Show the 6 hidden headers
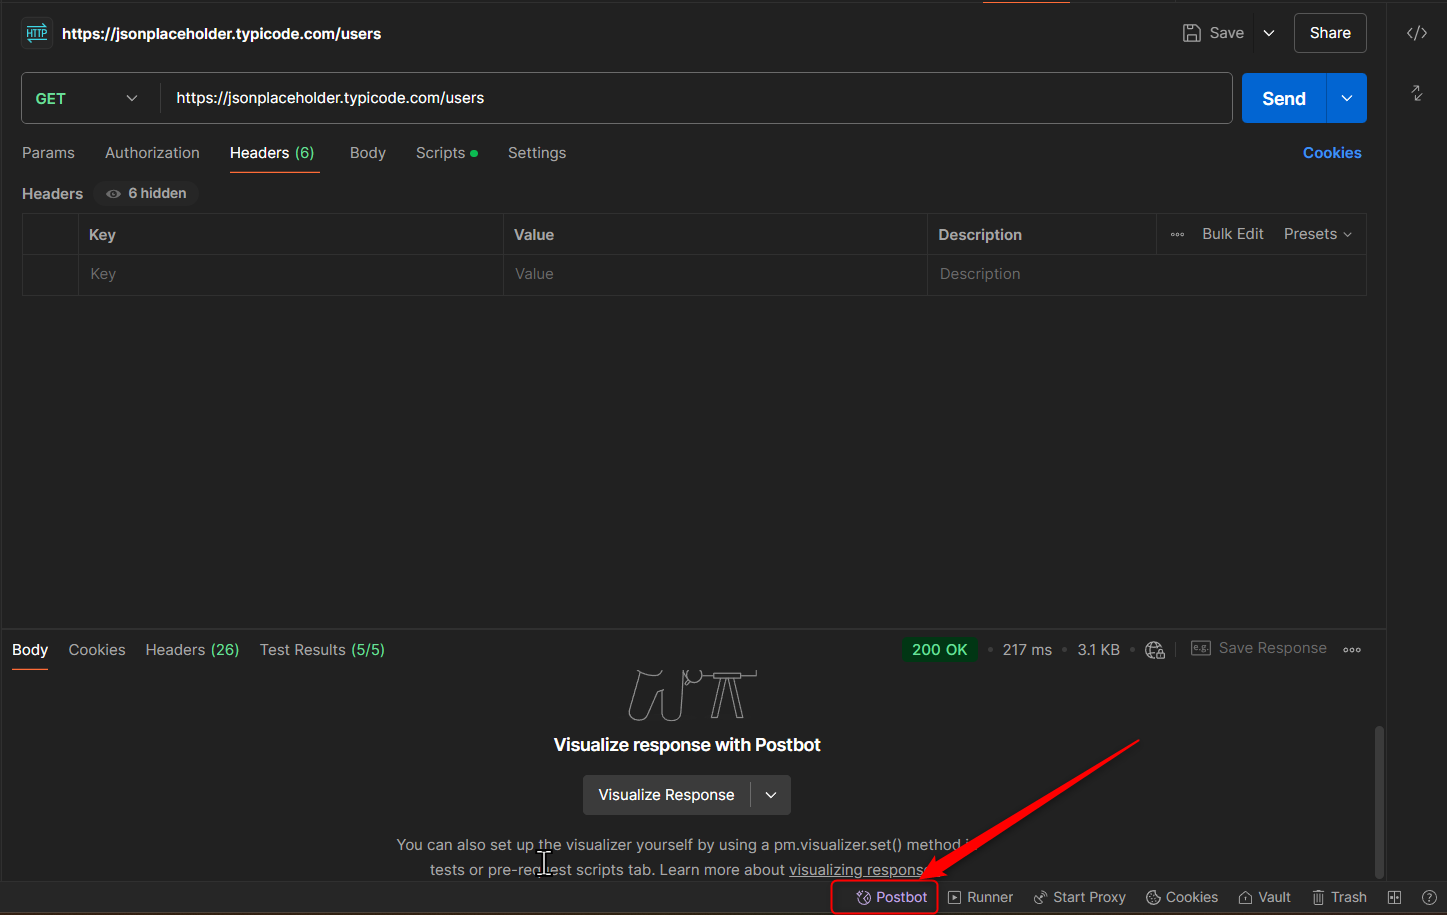Screen dimensions: 1447x915 (147, 193)
